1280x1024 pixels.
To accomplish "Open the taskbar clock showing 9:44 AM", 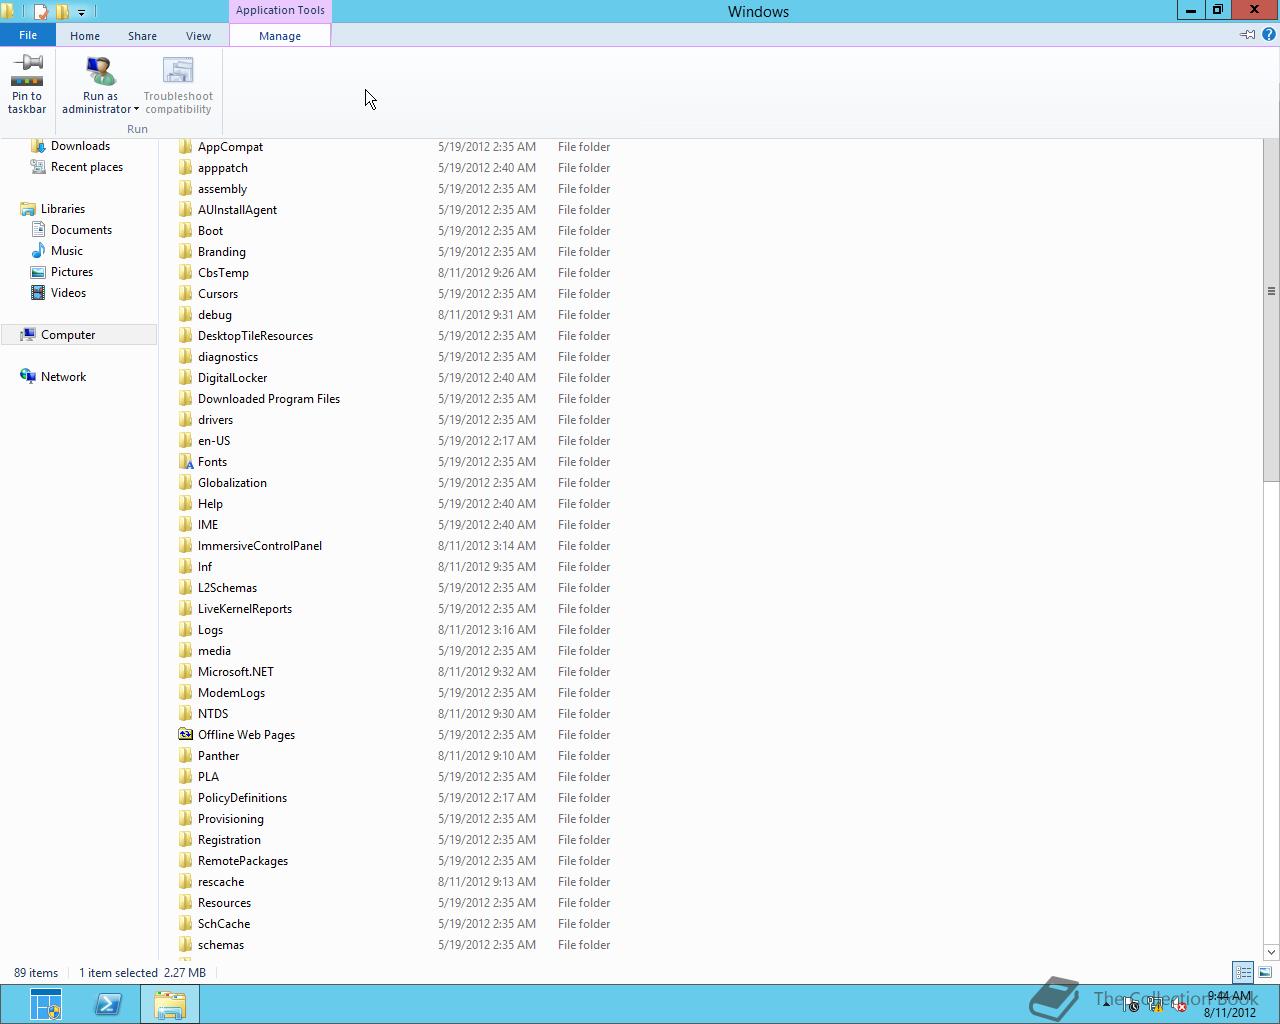I will coord(1229,1004).
